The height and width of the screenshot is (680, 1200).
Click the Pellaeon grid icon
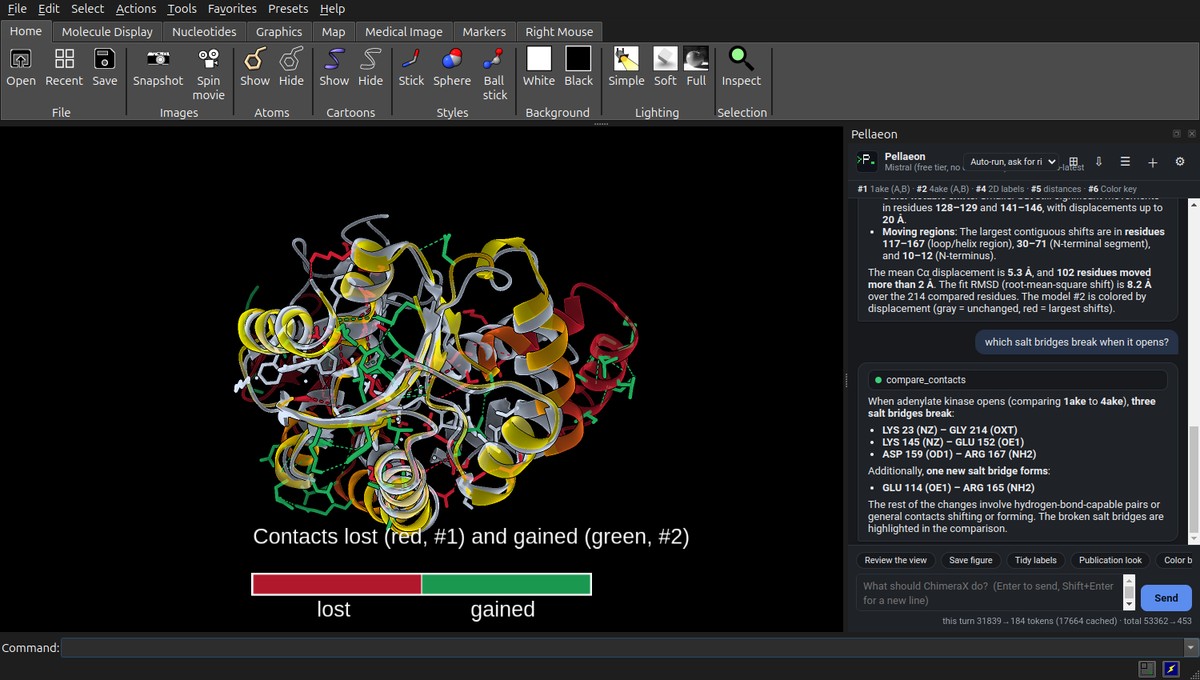(x=1074, y=162)
